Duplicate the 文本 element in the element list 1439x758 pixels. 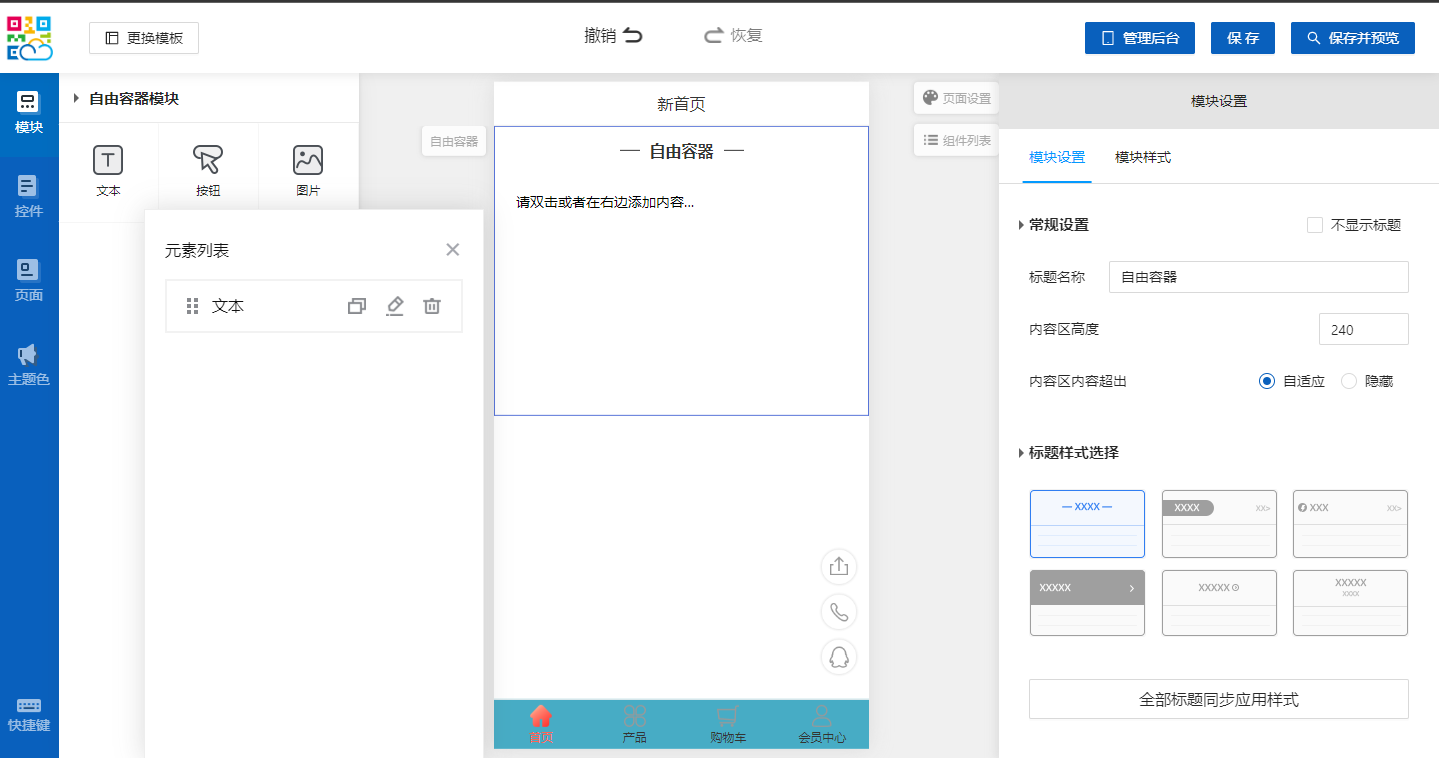pyautogui.click(x=357, y=306)
